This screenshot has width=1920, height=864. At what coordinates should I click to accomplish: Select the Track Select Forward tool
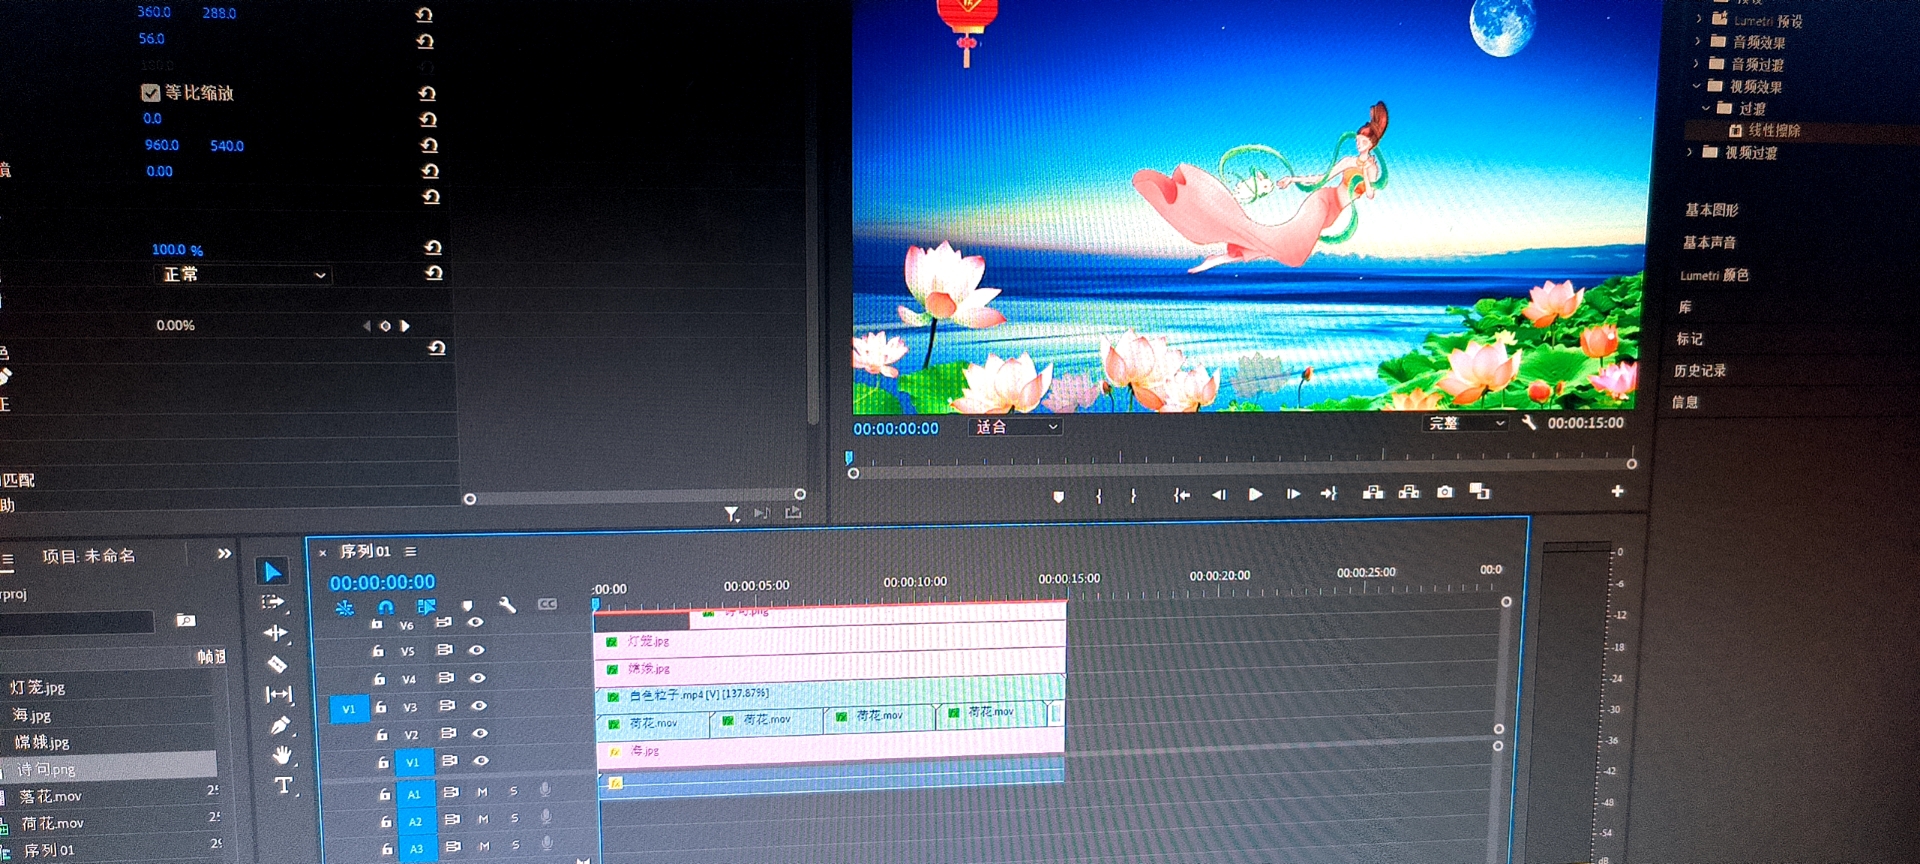click(x=273, y=602)
